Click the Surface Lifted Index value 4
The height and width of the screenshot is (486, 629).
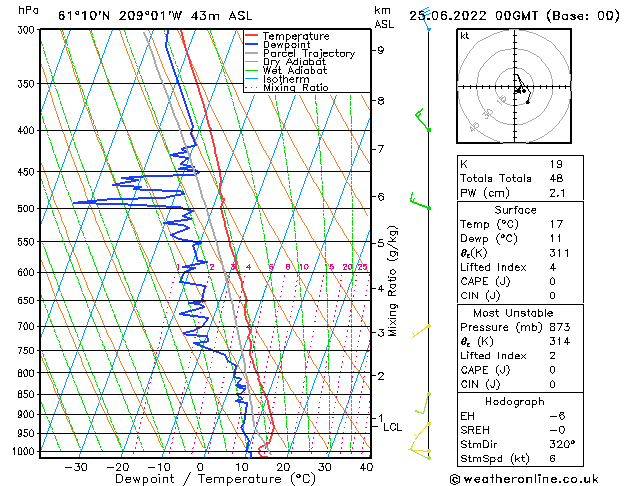tap(552, 267)
